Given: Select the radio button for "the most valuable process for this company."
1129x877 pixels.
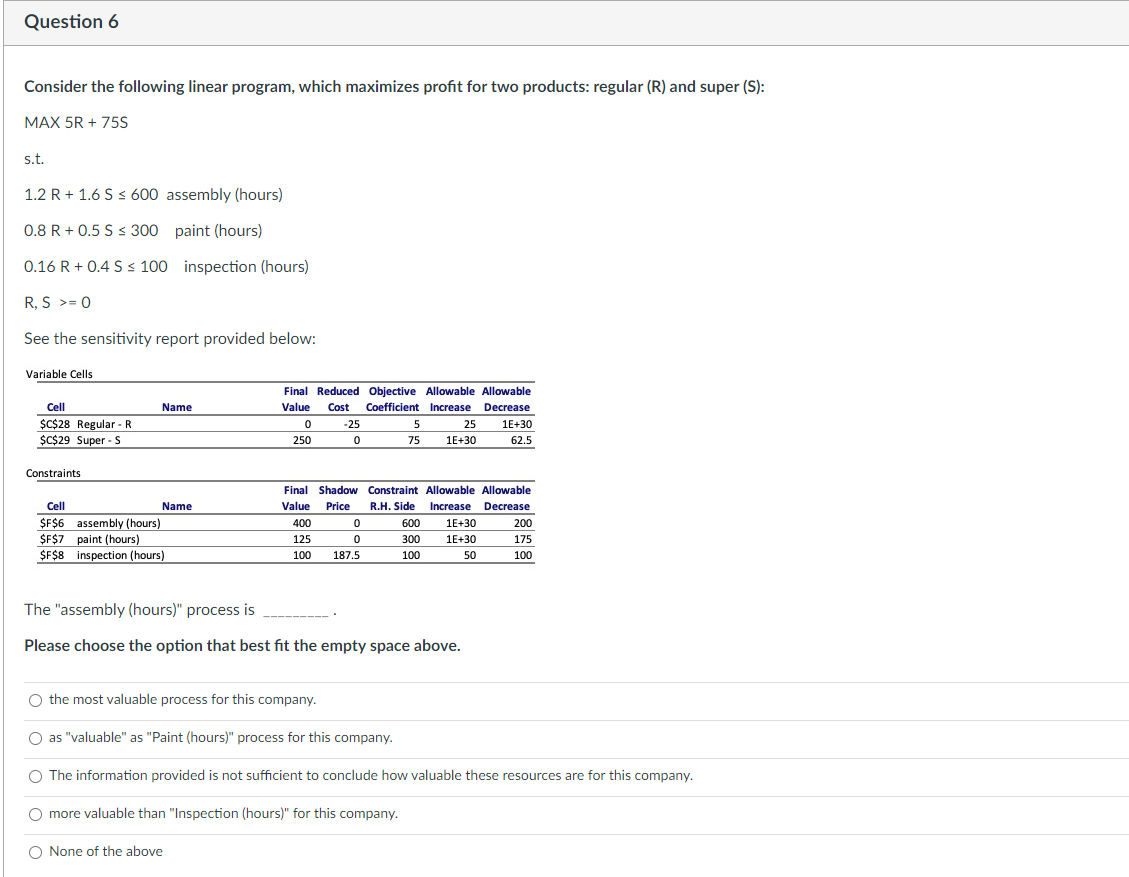Looking at the screenshot, I should pyautogui.click(x=35, y=700).
